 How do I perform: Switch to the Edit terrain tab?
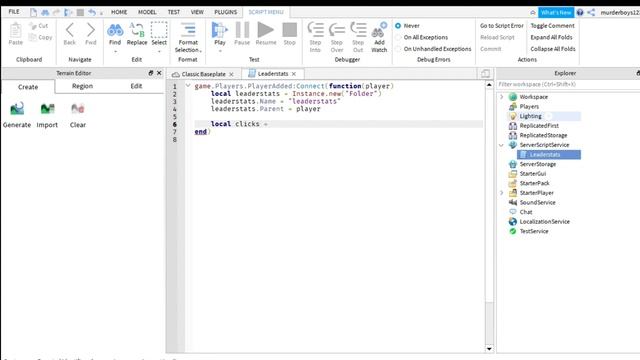point(136,86)
